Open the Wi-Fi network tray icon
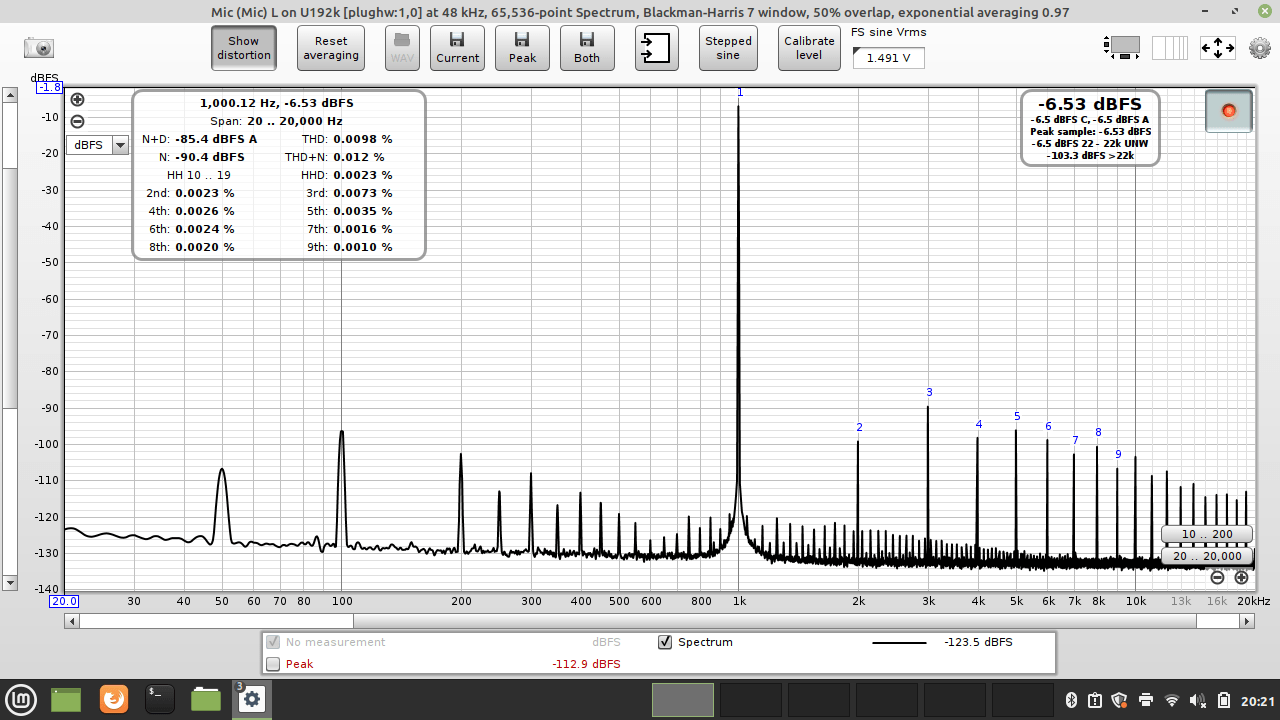The height and width of the screenshot is (720, 1280). tap(1172, 700)
